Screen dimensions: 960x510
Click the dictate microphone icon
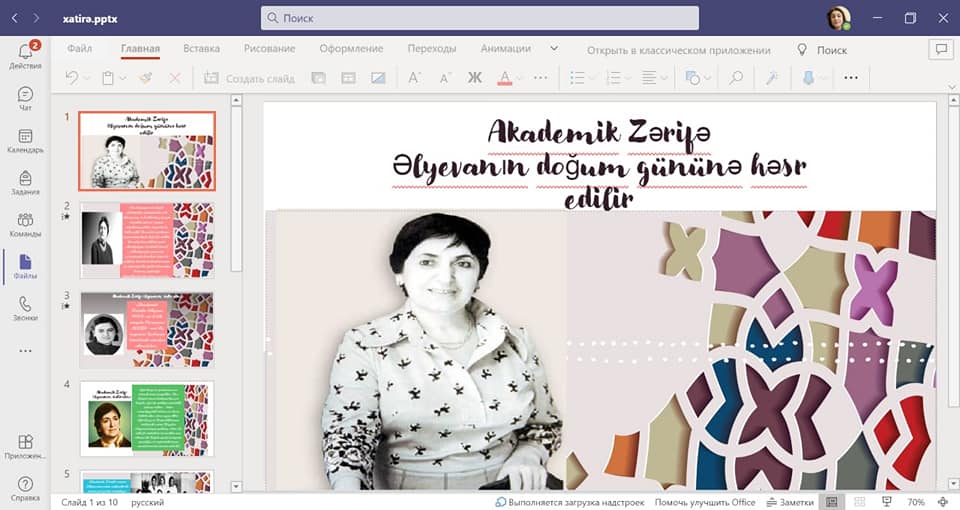point(808,78)
